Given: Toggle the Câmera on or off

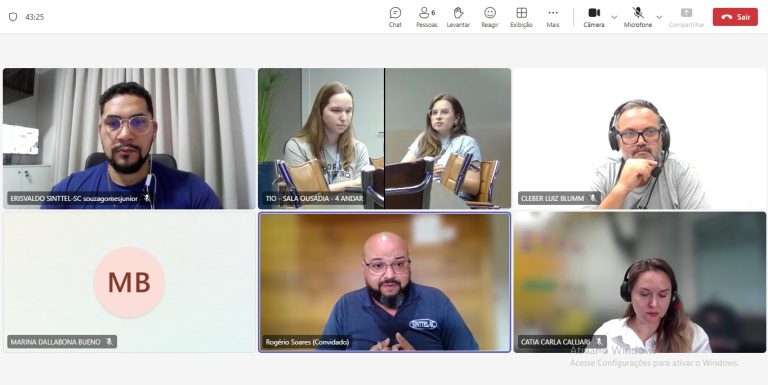Looking at the screenshot, I should click(594, 17).
